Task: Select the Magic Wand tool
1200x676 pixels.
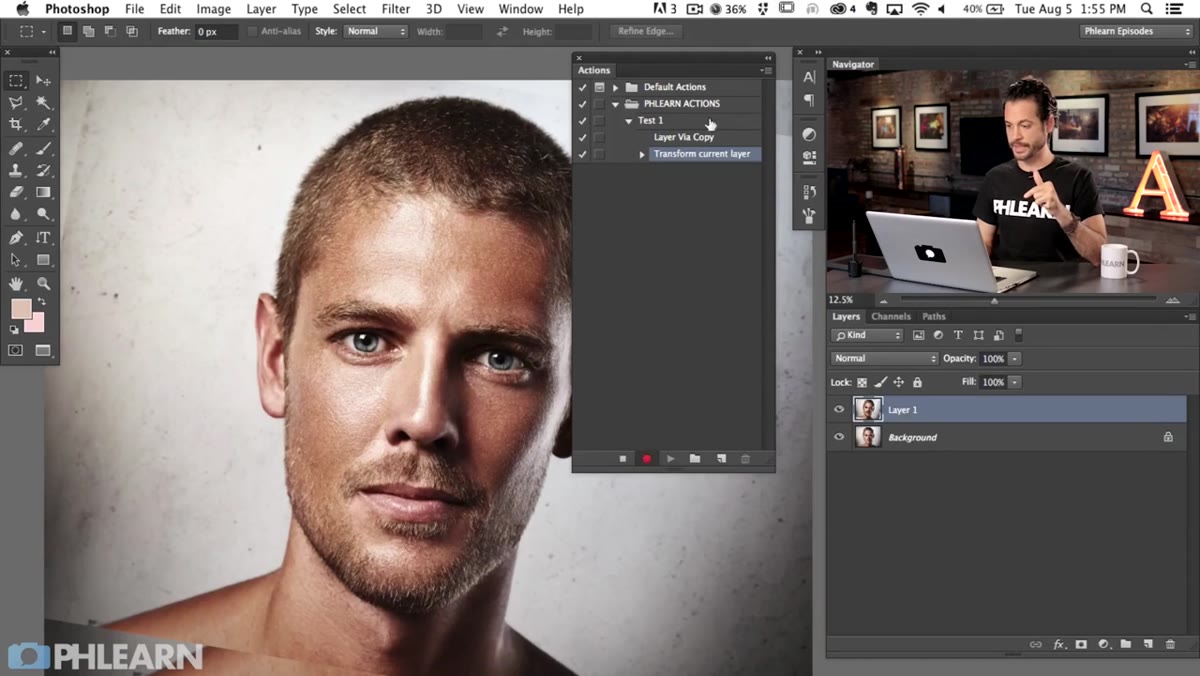Action: coord(43,103)
